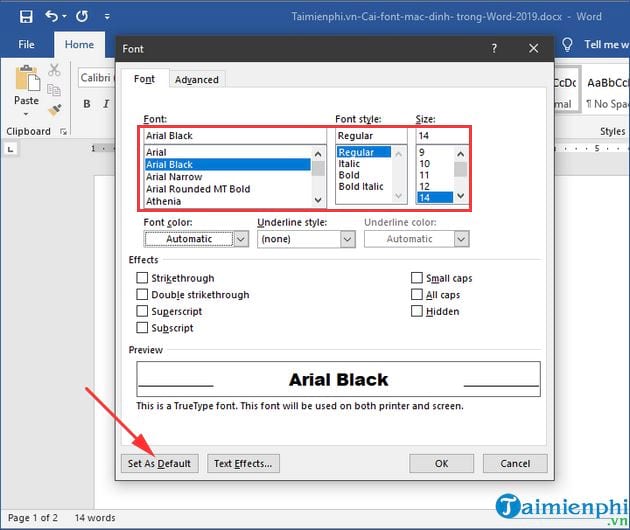Select size 9 in size list
This screenshot has height=530, width=630.
pos(435,152)
